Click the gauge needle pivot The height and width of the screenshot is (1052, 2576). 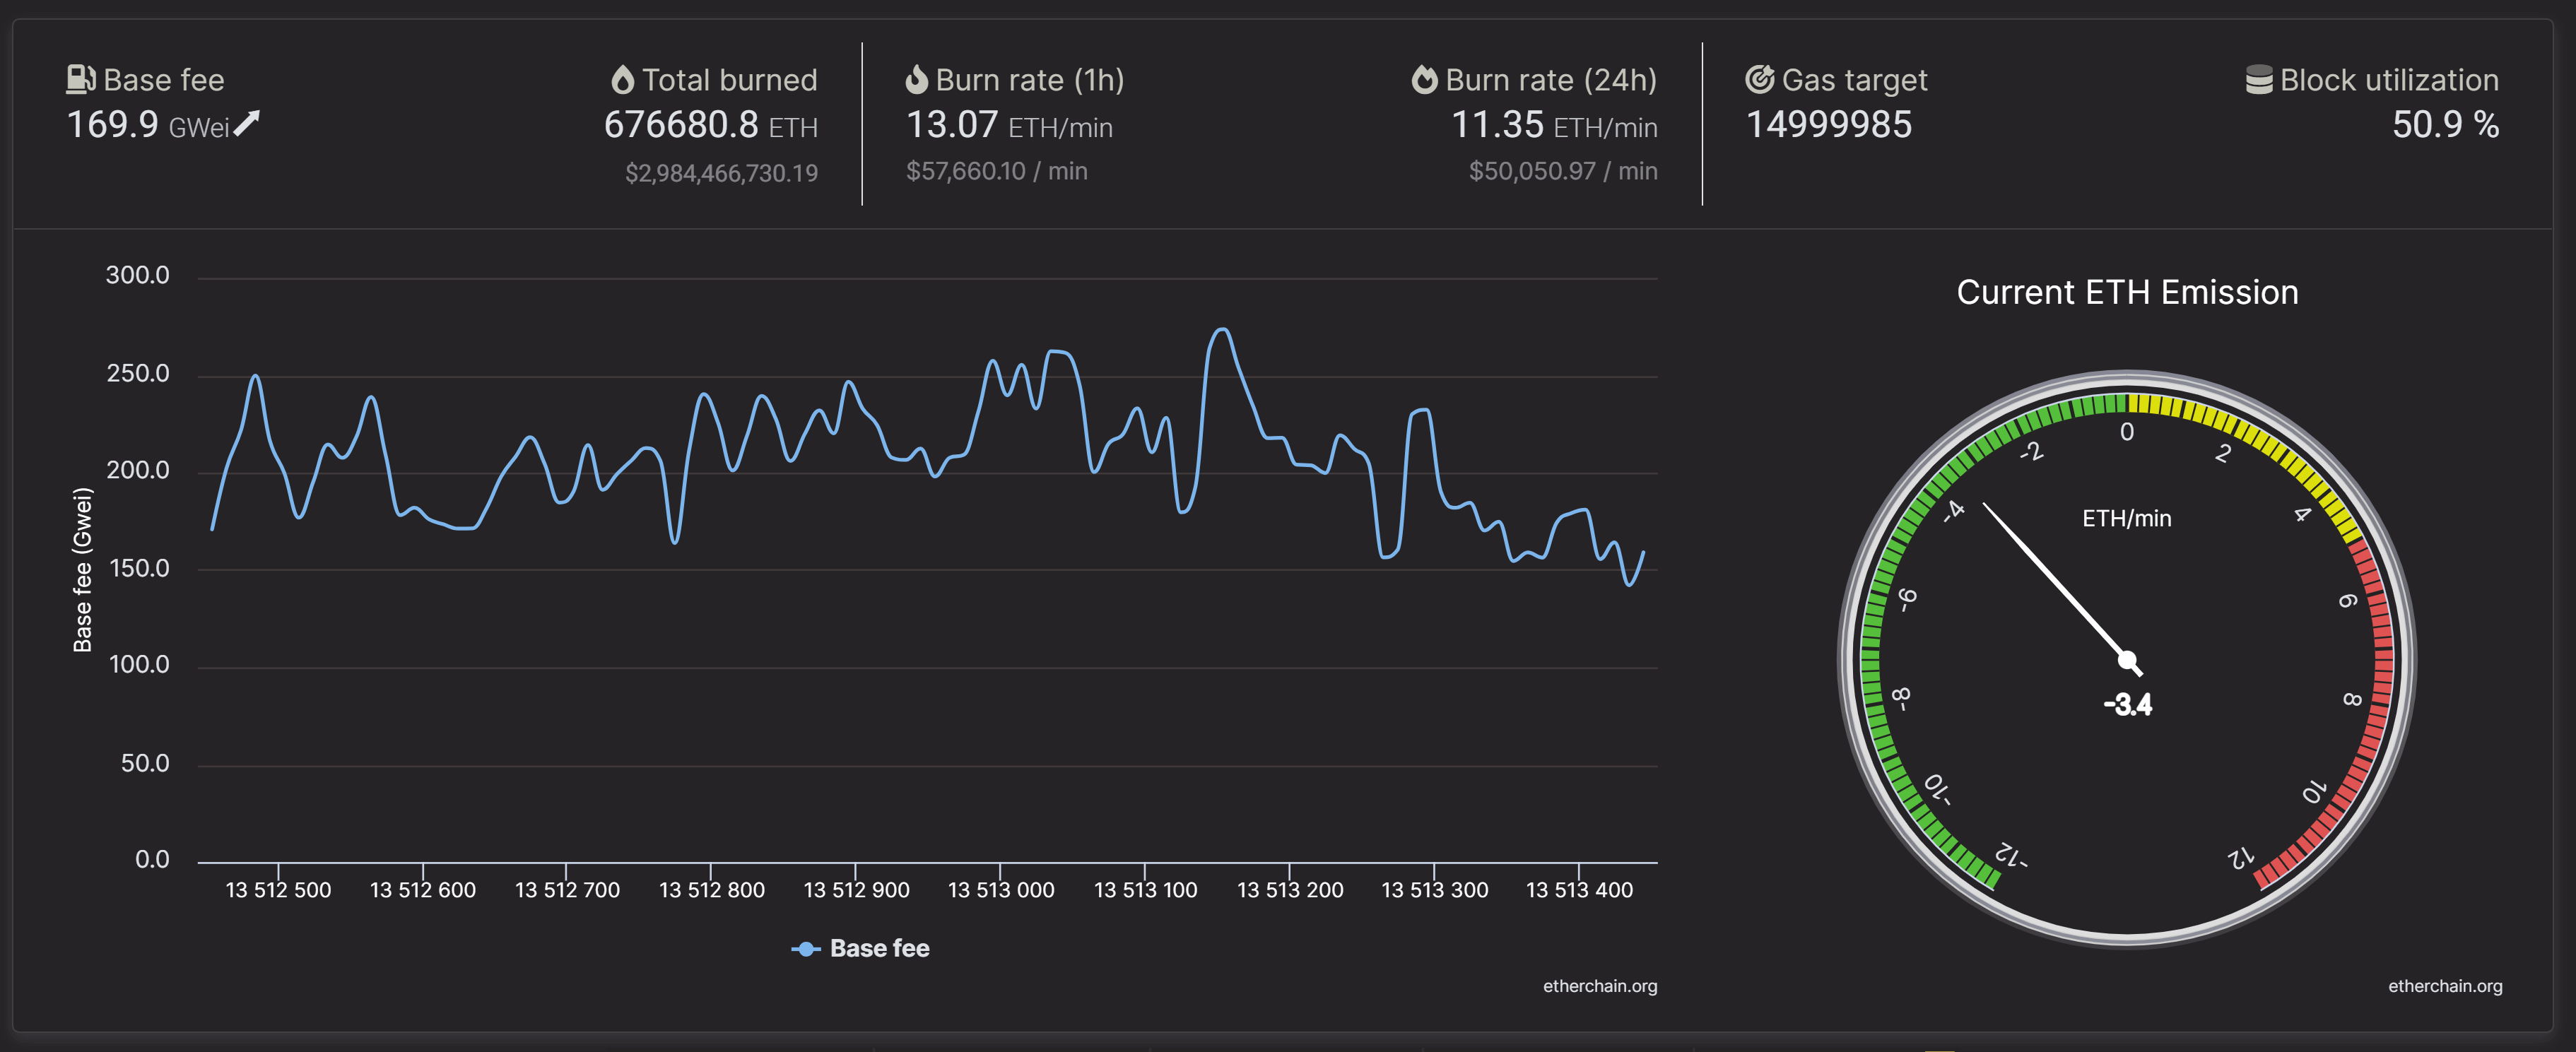[2127, 660]
